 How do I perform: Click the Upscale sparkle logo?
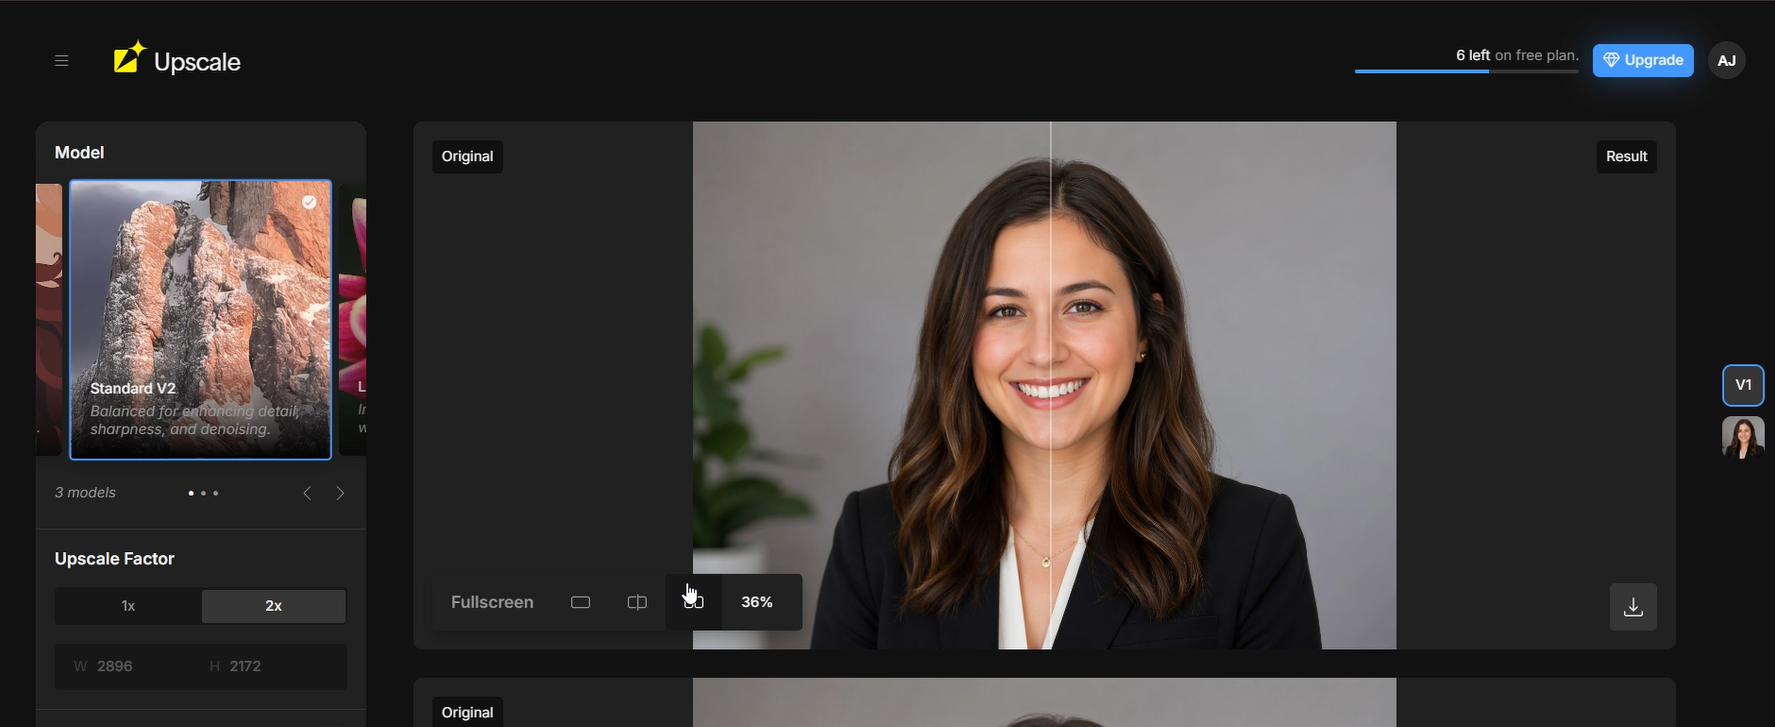(x=130, y=58)
